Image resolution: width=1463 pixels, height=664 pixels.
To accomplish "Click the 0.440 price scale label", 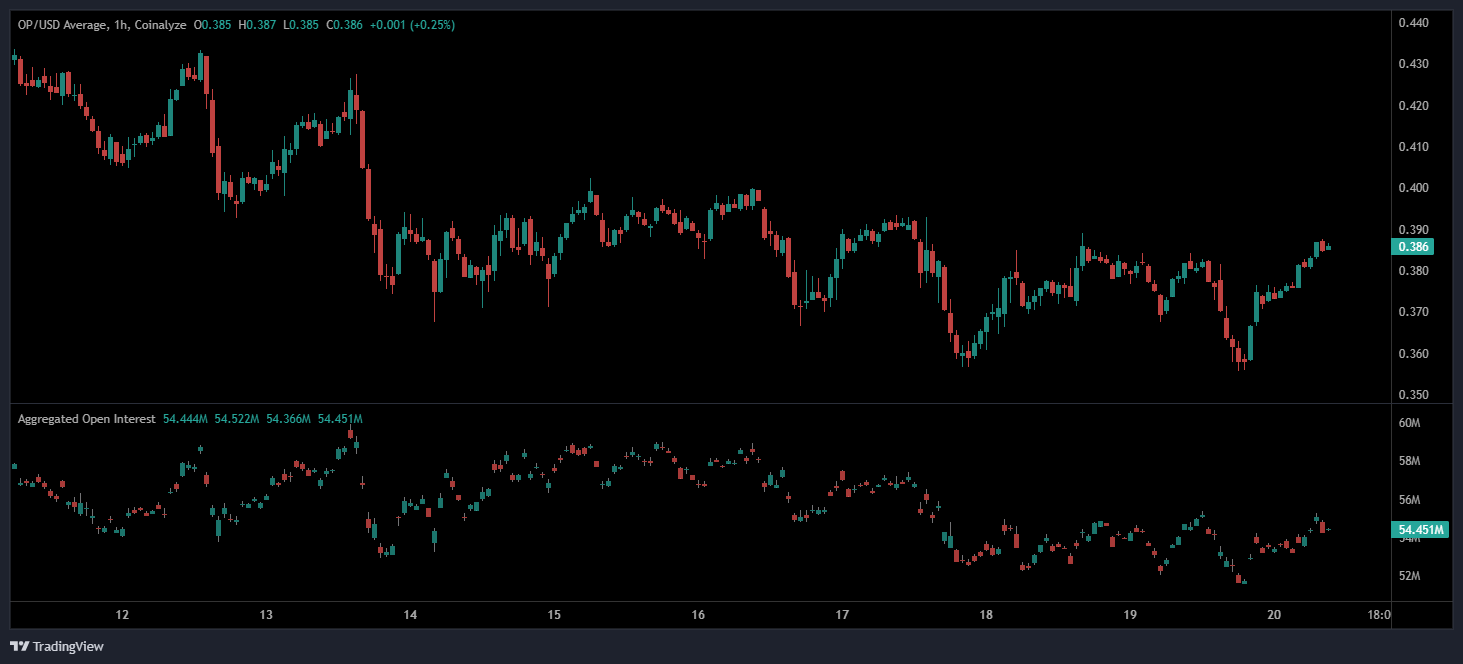I will pyautogui.click(x=1412, y=22).
